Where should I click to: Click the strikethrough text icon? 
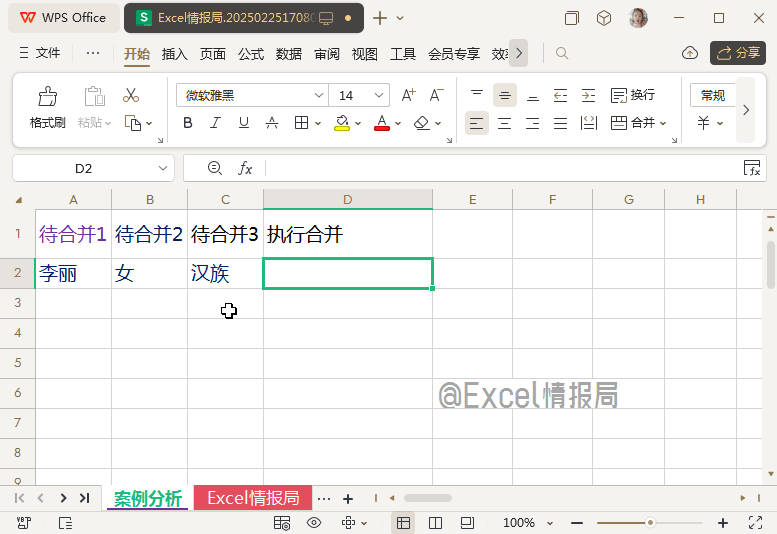coord(271,123)
